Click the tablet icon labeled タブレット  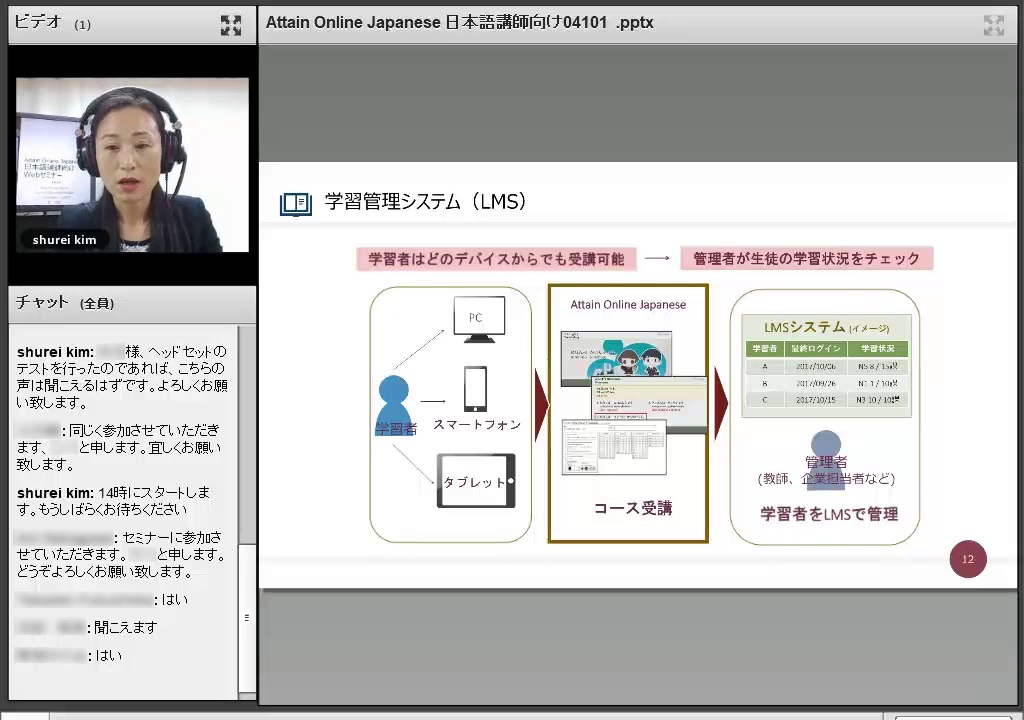(476, 481)
